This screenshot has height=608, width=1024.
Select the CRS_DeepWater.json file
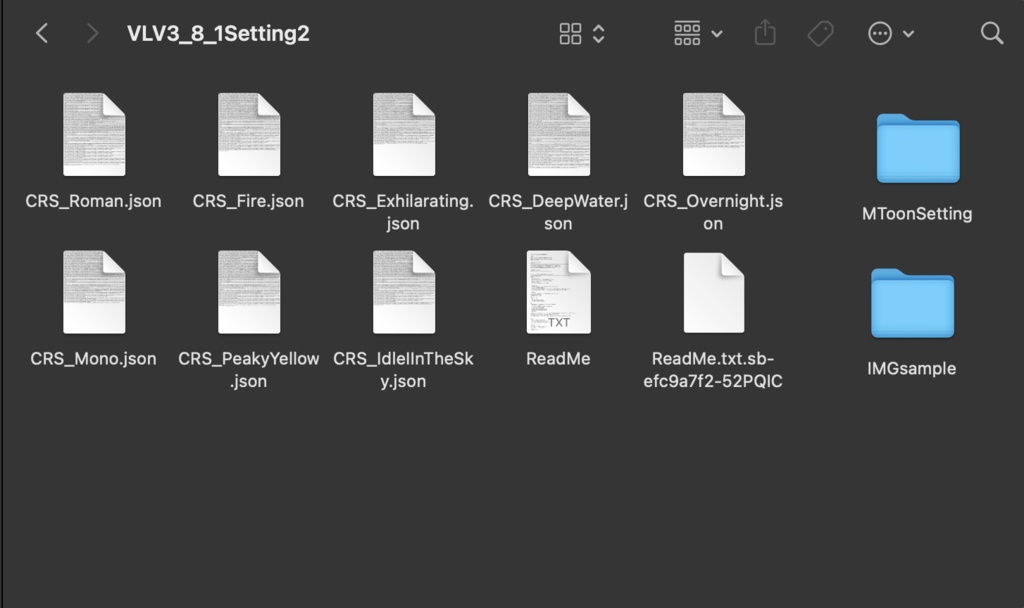[x=558, y=133]
